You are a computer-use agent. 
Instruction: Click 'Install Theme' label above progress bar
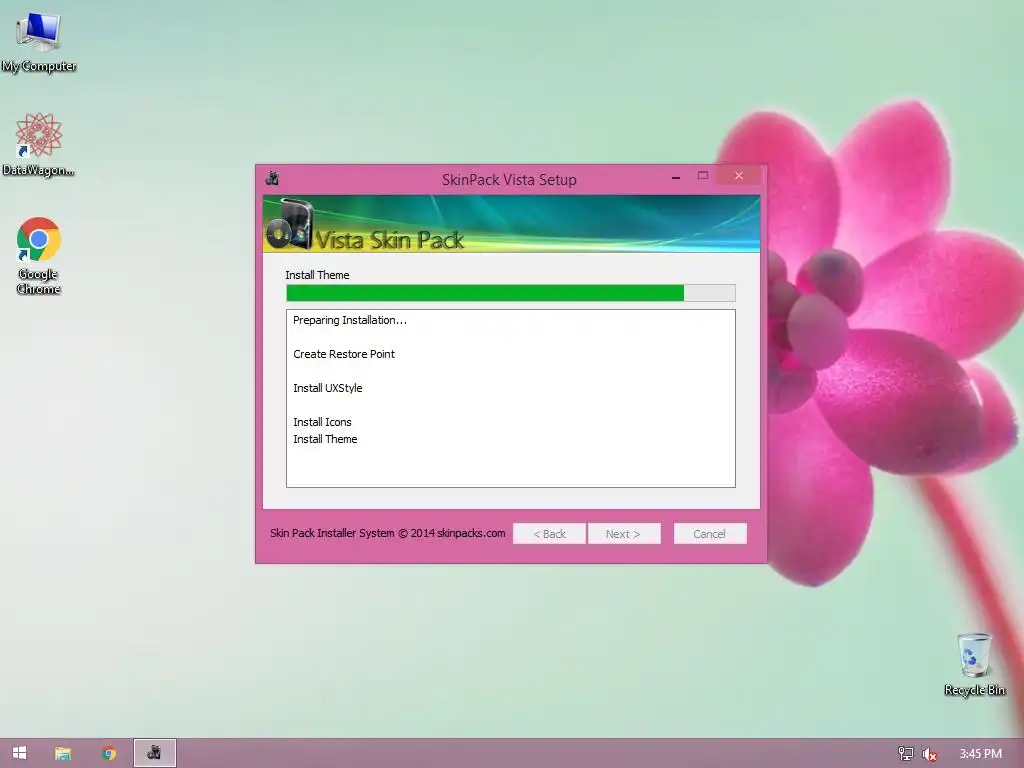(317, 275)
